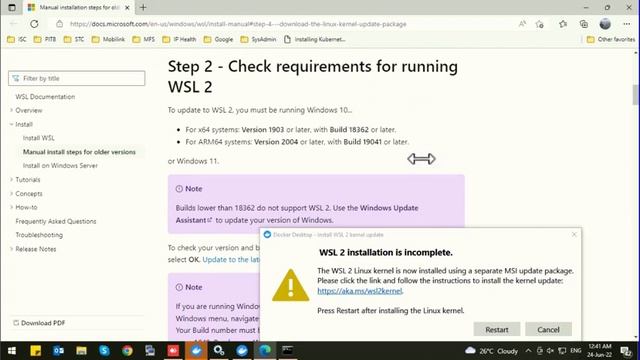Screen dimensions: 640x360
Task: Open the PITB bookmarks folder
Action: tap(45, 39)
